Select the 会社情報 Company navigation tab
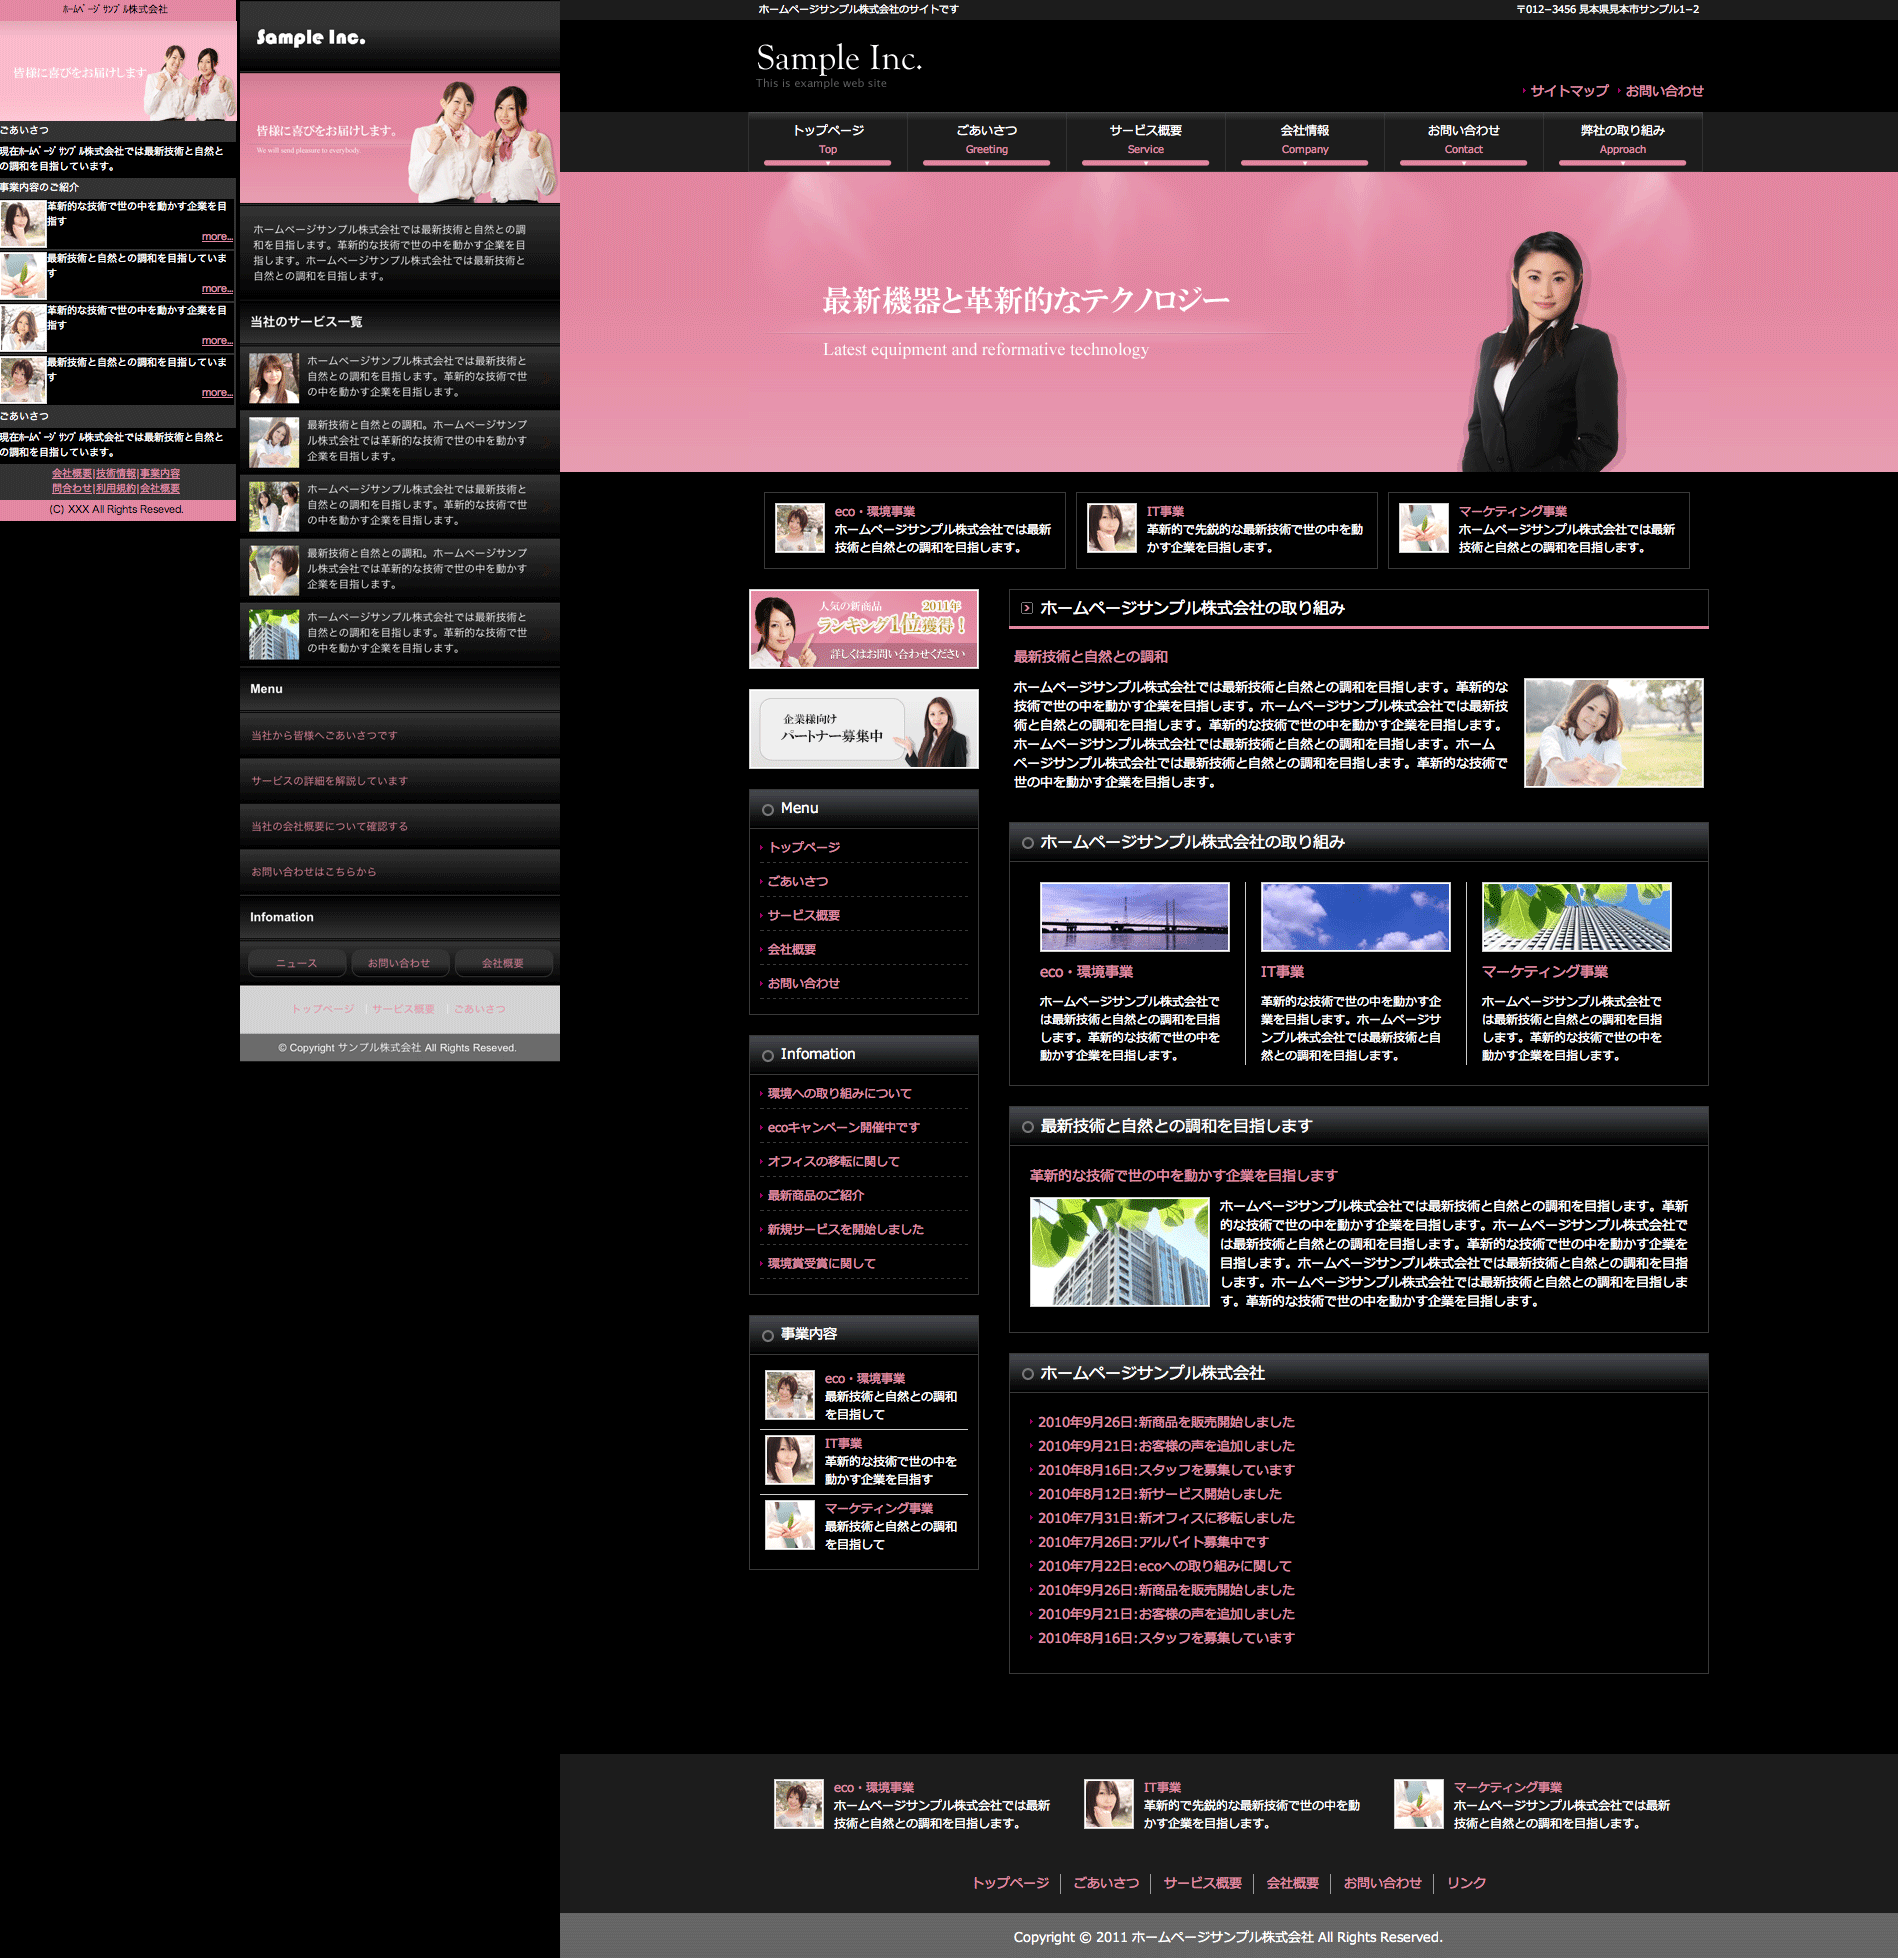 pyautogui.click(x=1304, y=139)
